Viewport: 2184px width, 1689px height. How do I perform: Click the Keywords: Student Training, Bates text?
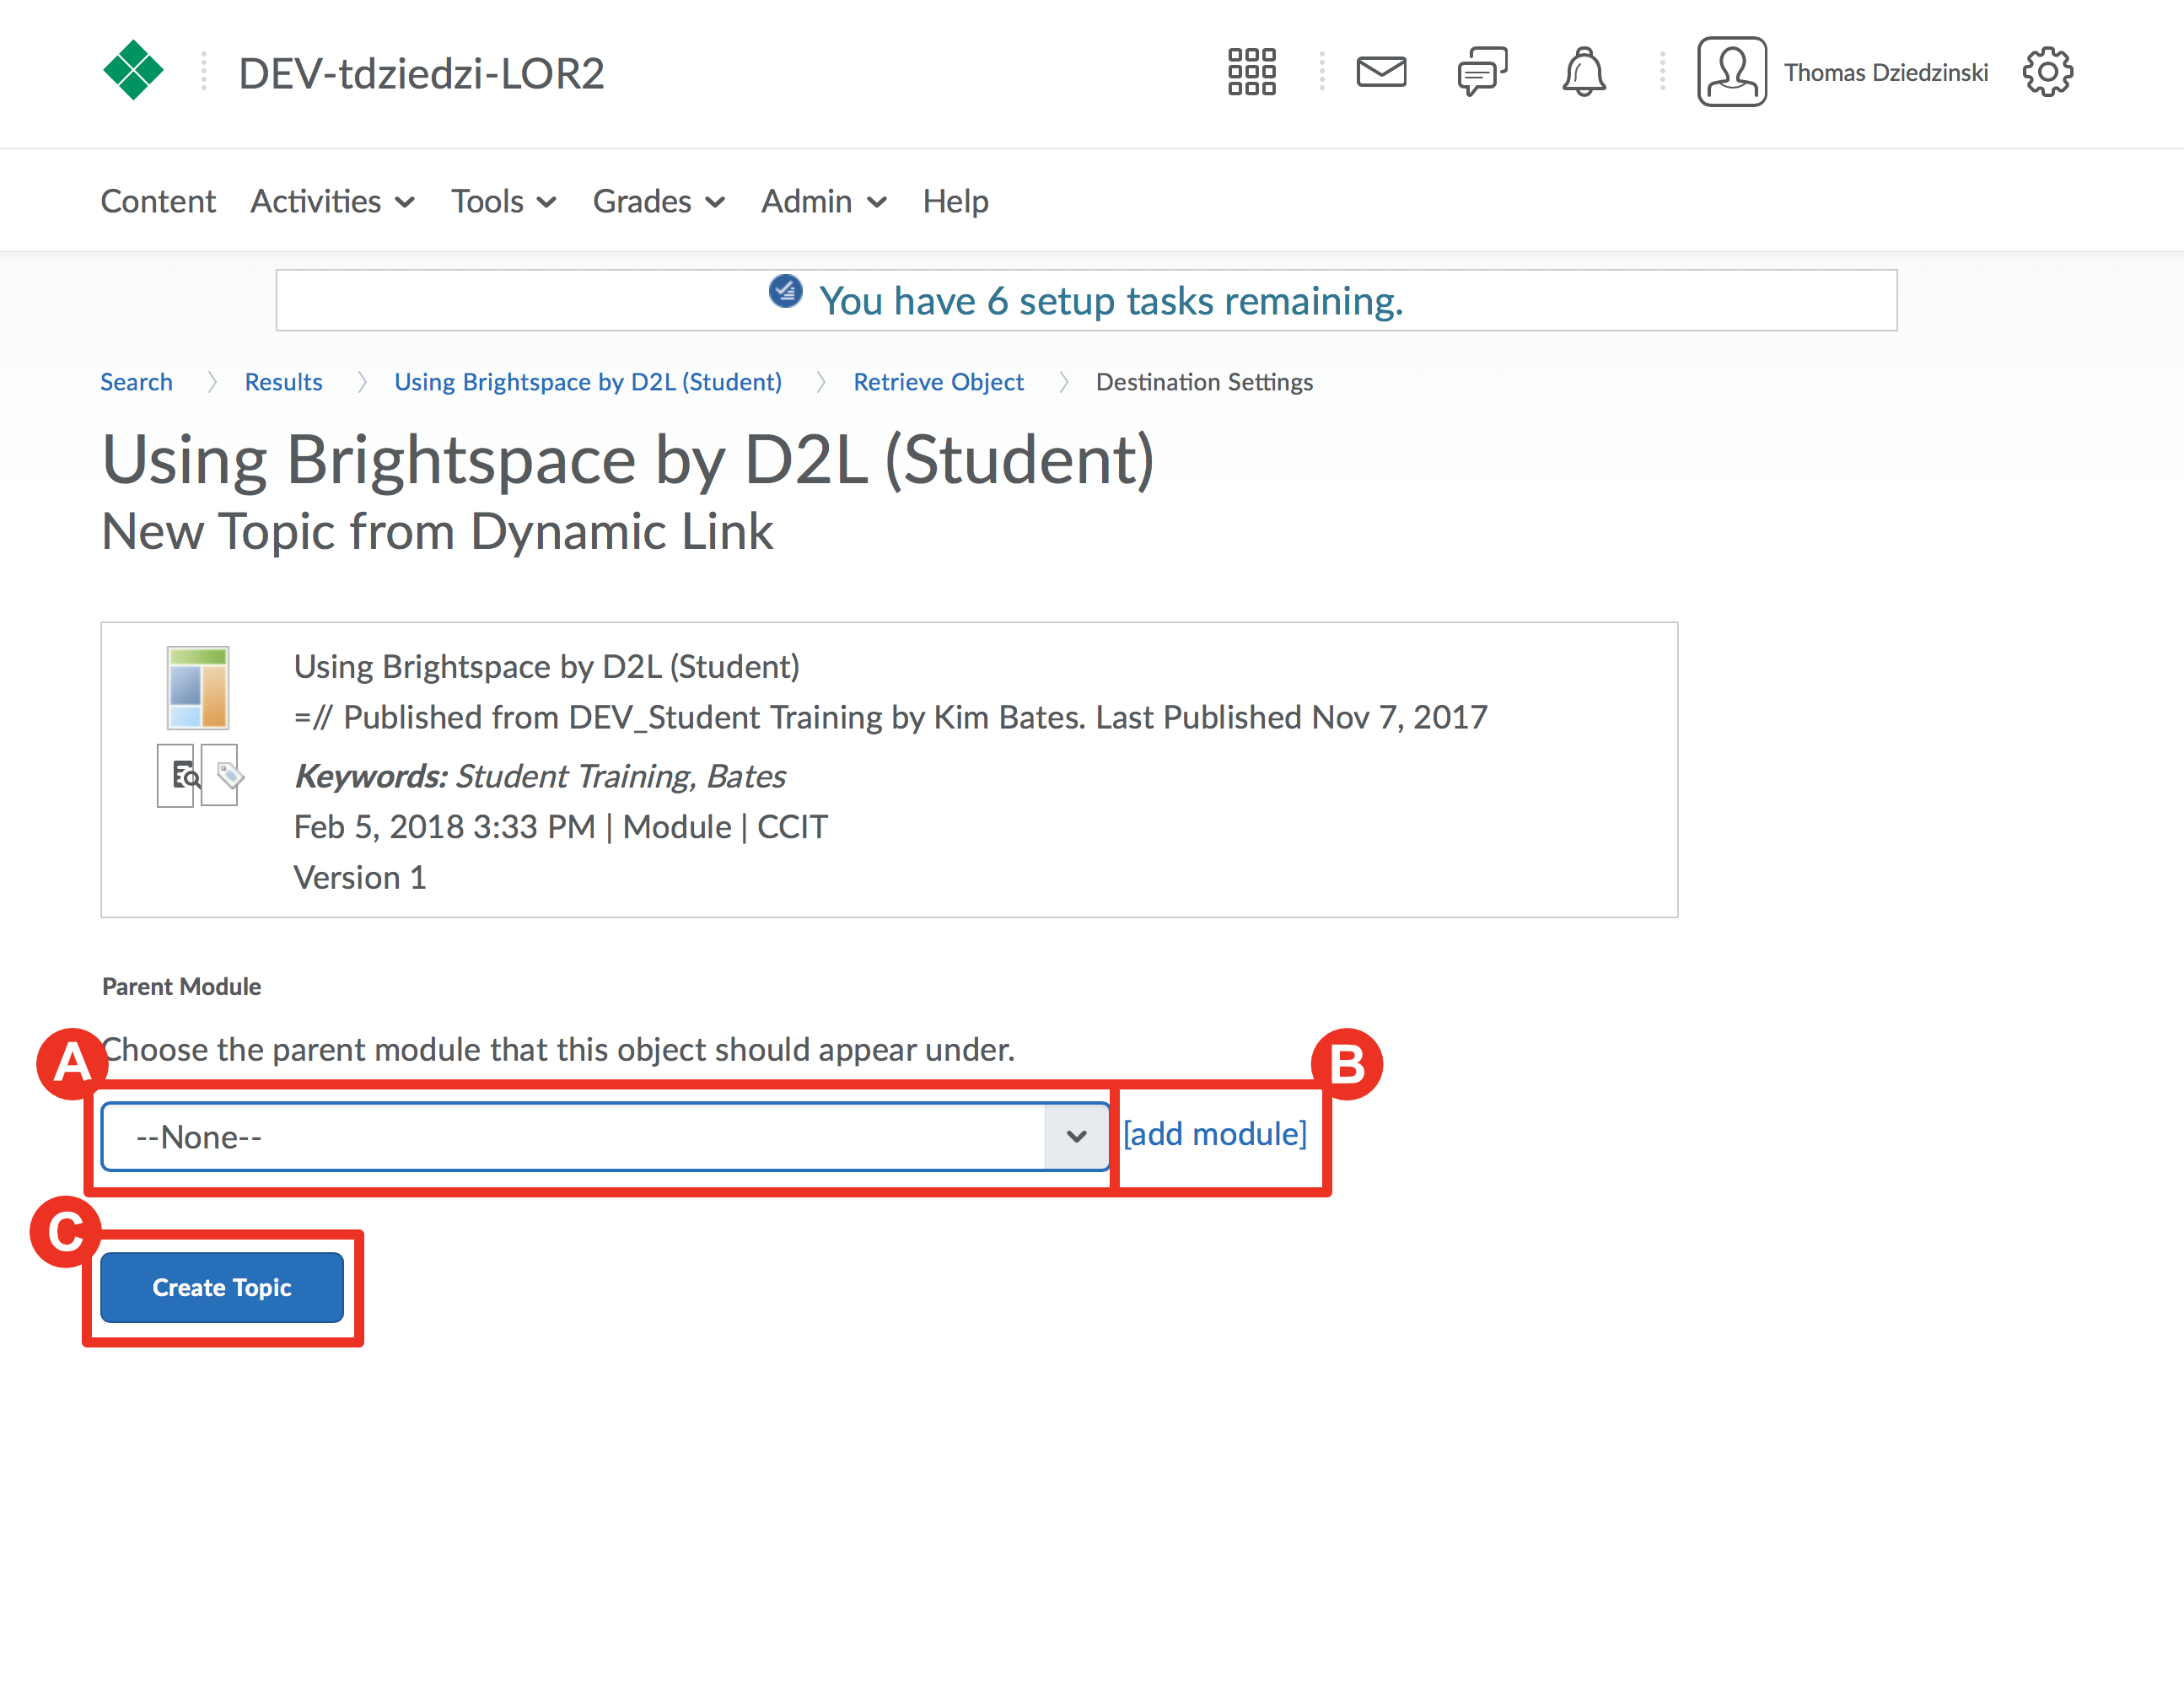point(540,777)
